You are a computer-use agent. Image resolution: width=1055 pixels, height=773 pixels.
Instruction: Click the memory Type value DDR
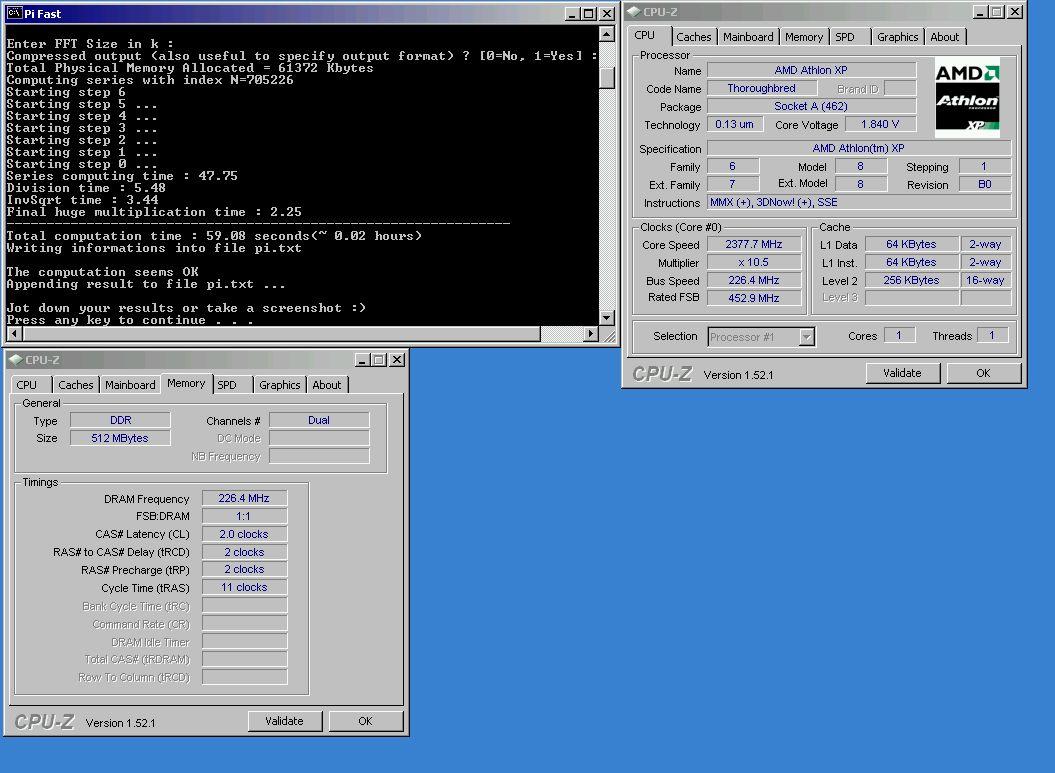click(x=120, y=420)
